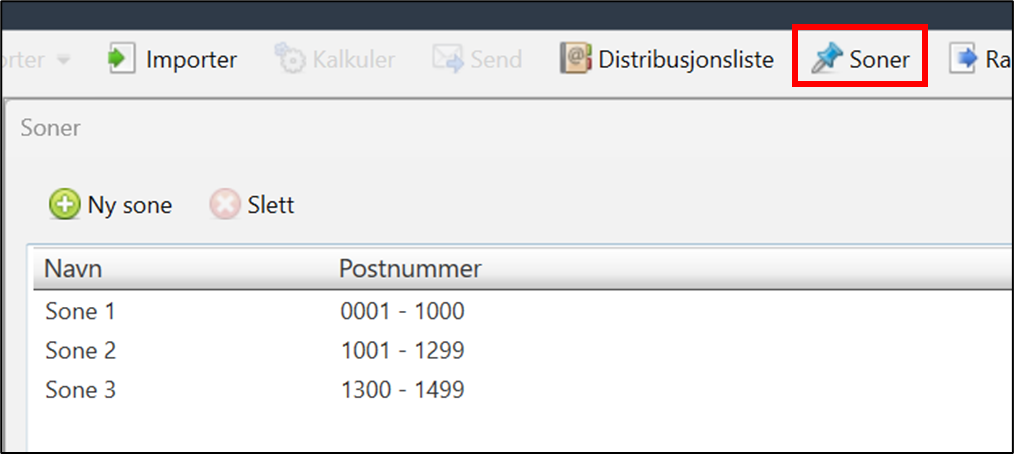
Task: Click the Kalkuler gear icon
Action: point(289,59)
